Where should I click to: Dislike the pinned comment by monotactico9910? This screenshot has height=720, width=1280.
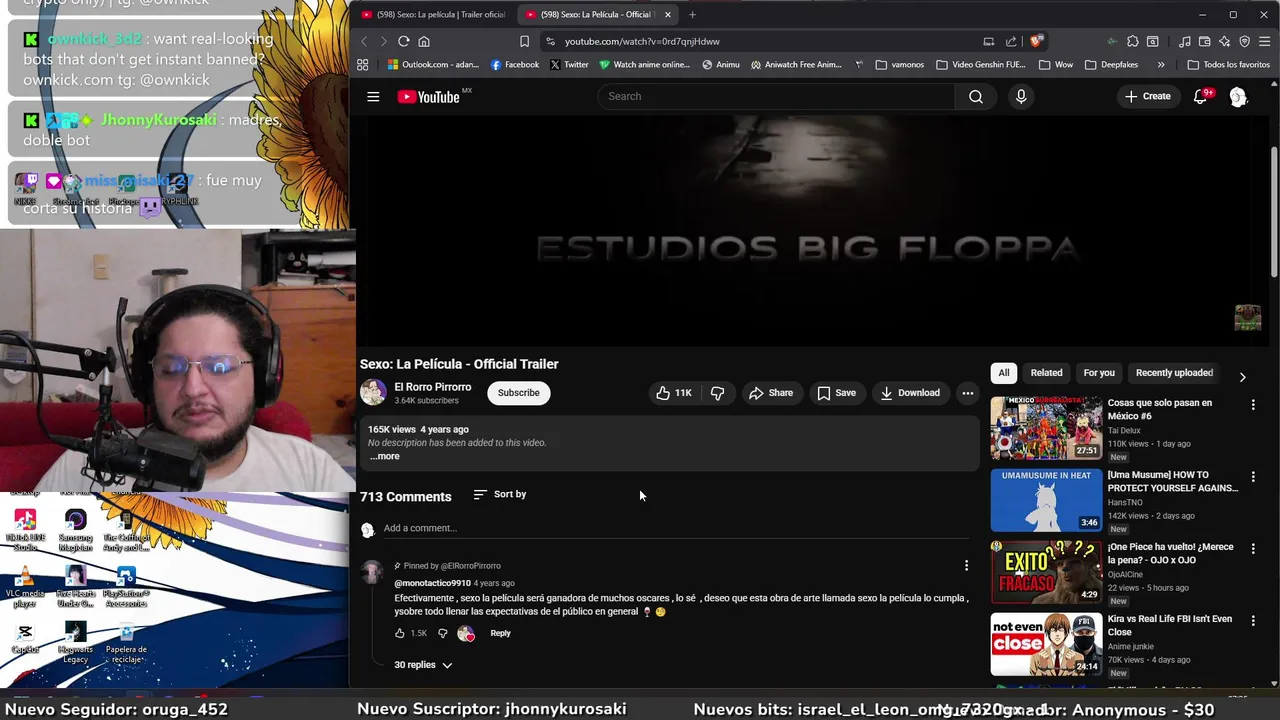[x=443, y=633]
